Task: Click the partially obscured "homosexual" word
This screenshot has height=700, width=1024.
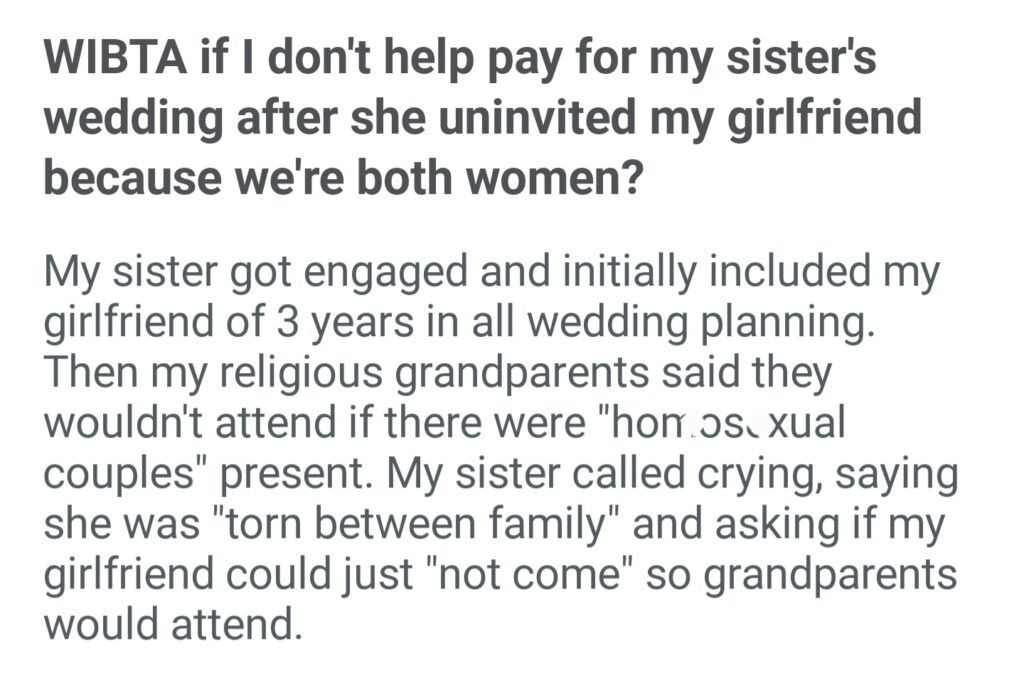Action: point(746,425)
